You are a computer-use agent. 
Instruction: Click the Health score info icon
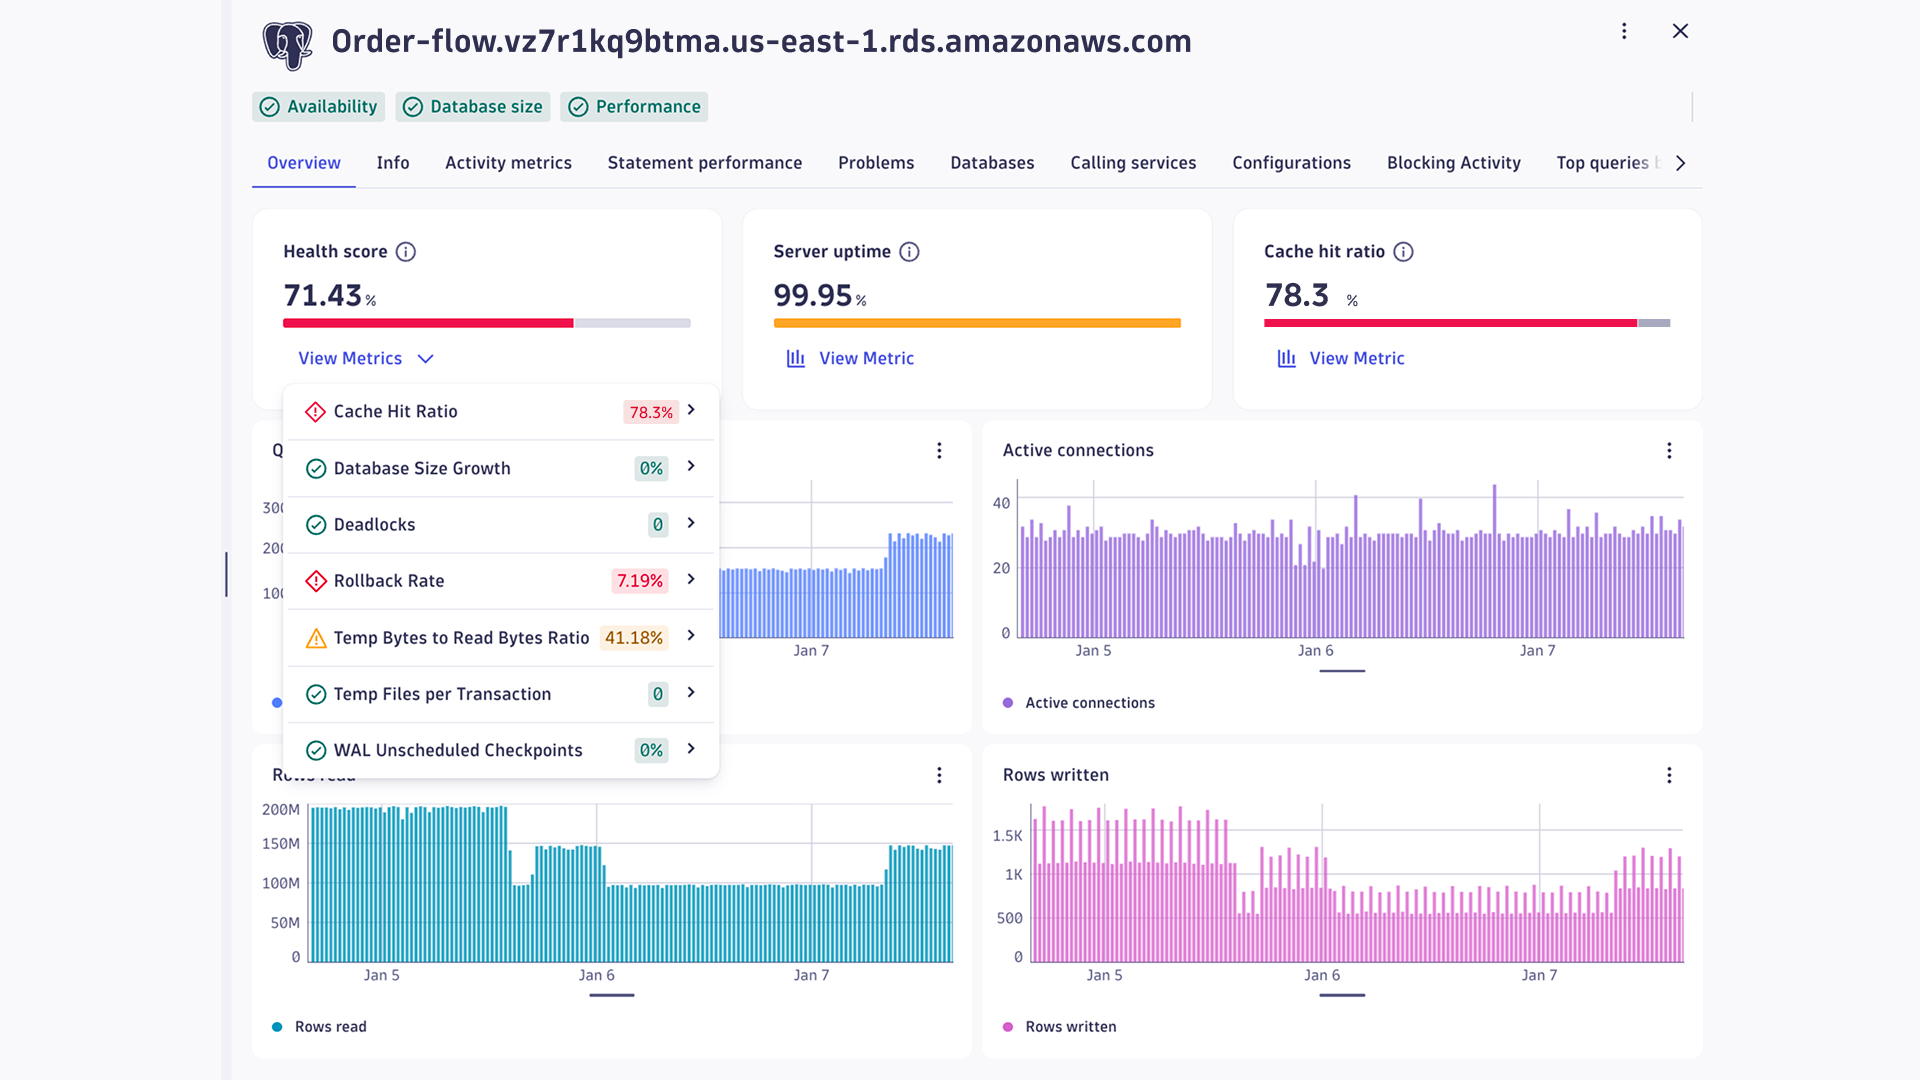tap(405, 252)
